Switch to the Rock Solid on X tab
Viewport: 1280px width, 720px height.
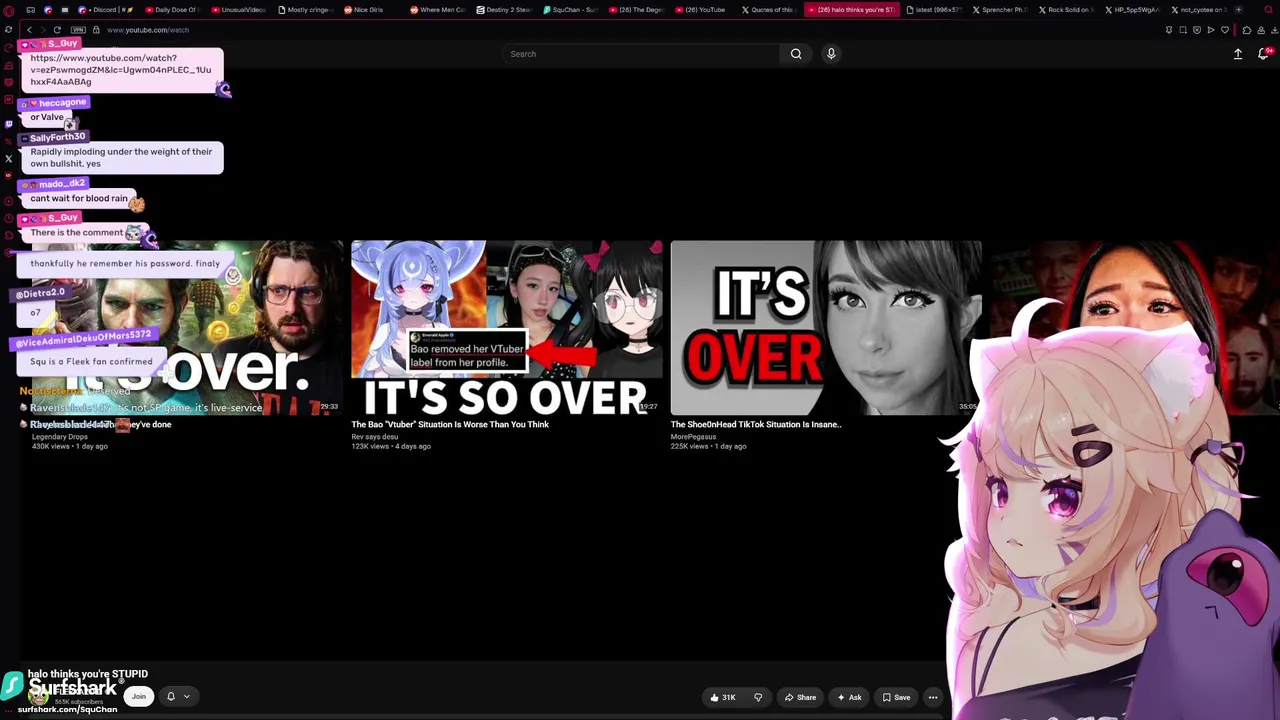click(x=1066, y=10)
